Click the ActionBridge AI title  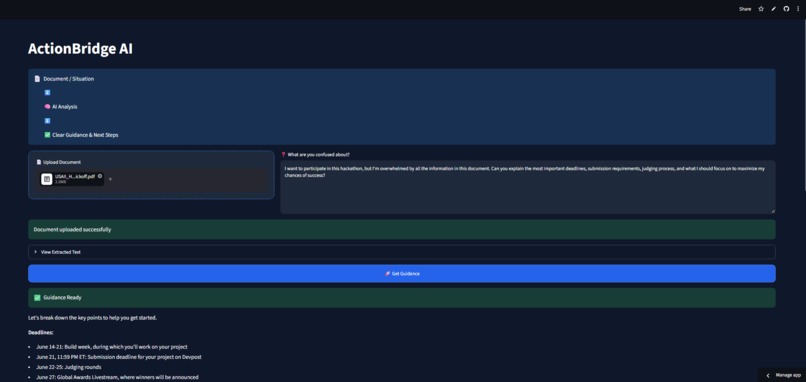click(80, 48)
